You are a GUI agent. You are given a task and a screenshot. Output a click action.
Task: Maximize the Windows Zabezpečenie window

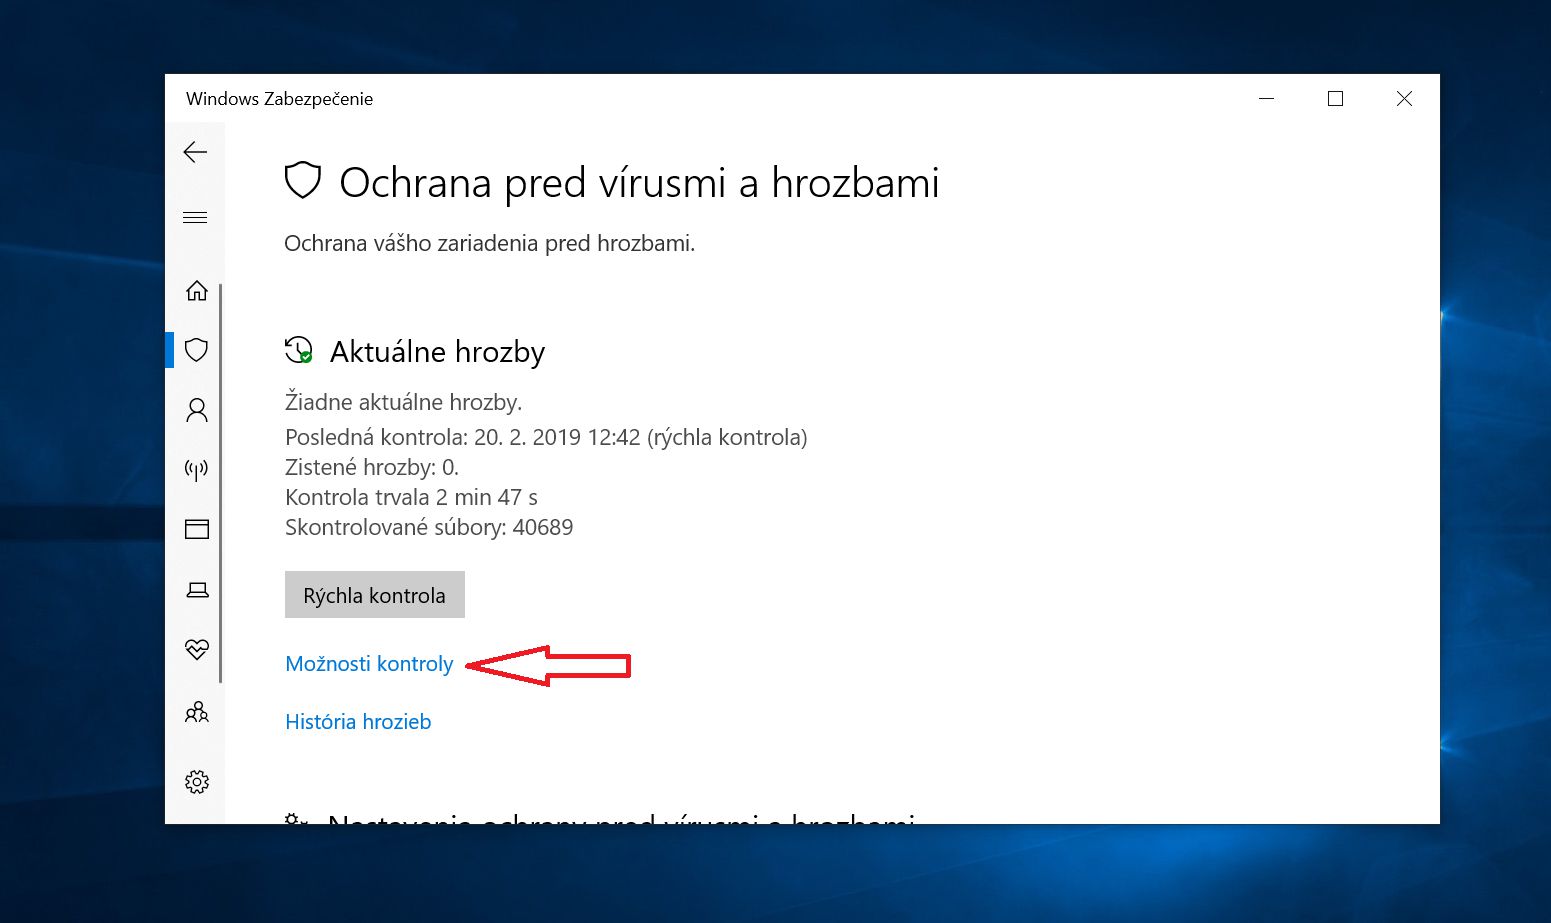point(1335,99)
